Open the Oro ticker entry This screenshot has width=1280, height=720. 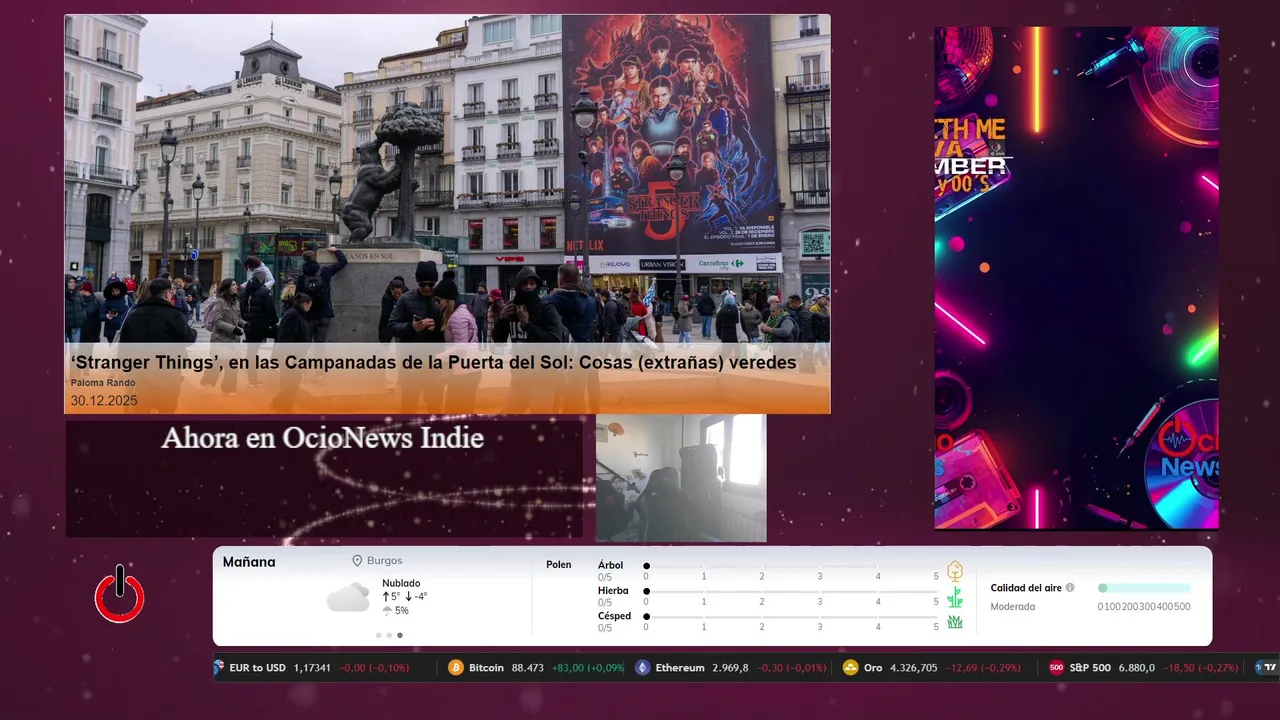[932, 667]
